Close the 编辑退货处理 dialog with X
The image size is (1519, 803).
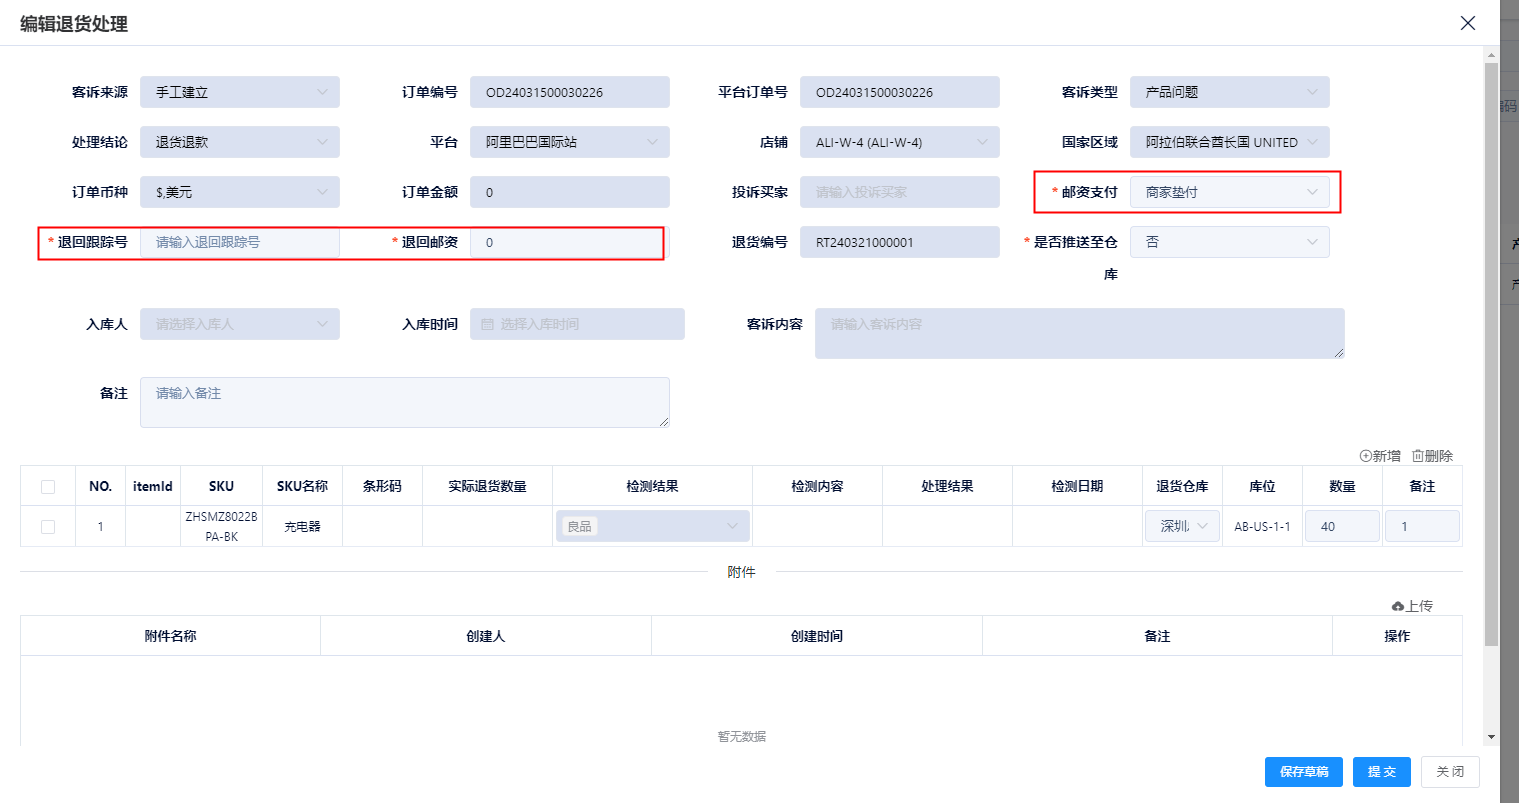1467,23
